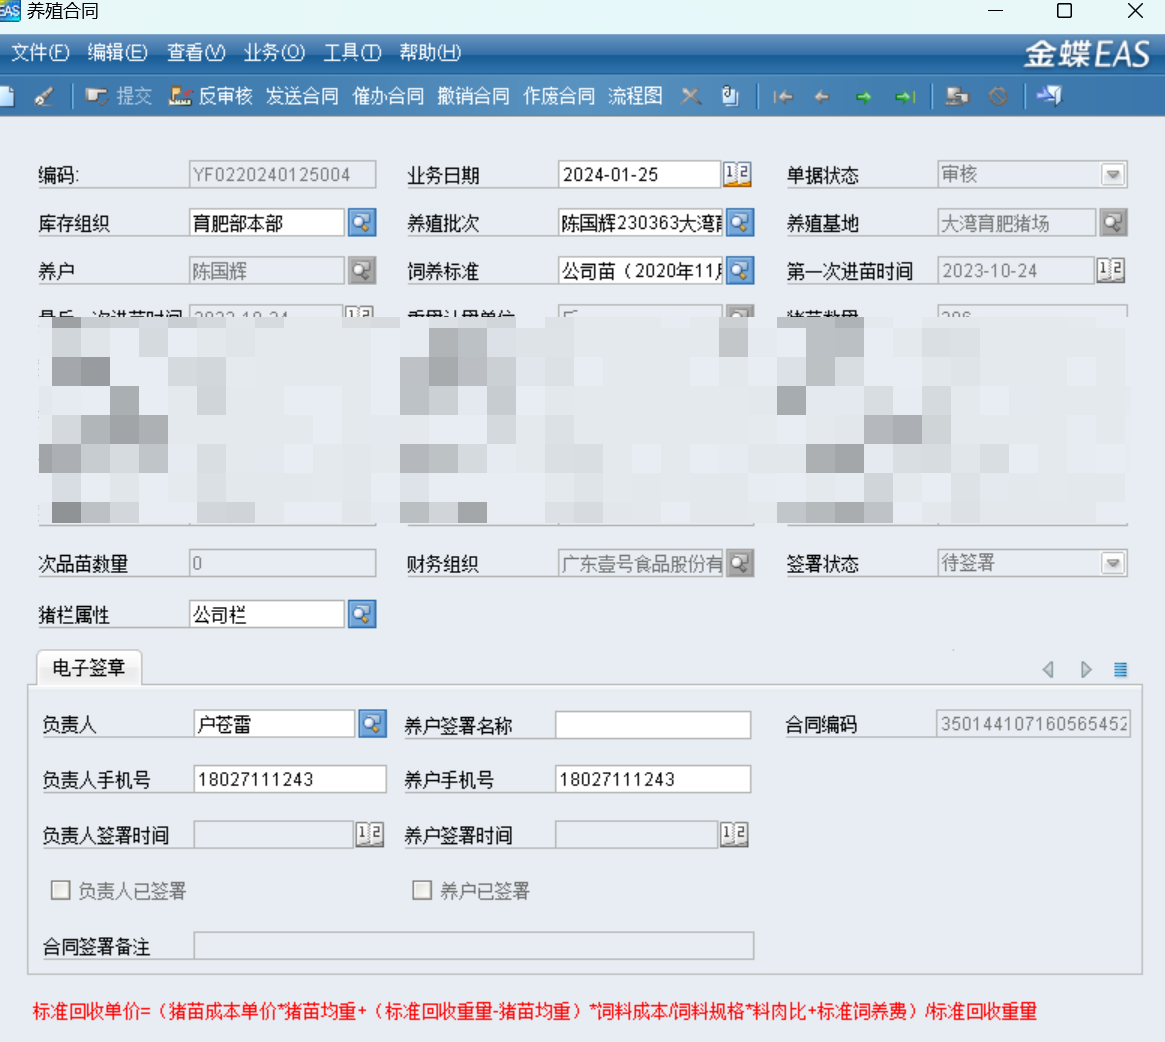Open the 业务(O) menu
Viewport: 1165px width, 1042px height.
274,52
